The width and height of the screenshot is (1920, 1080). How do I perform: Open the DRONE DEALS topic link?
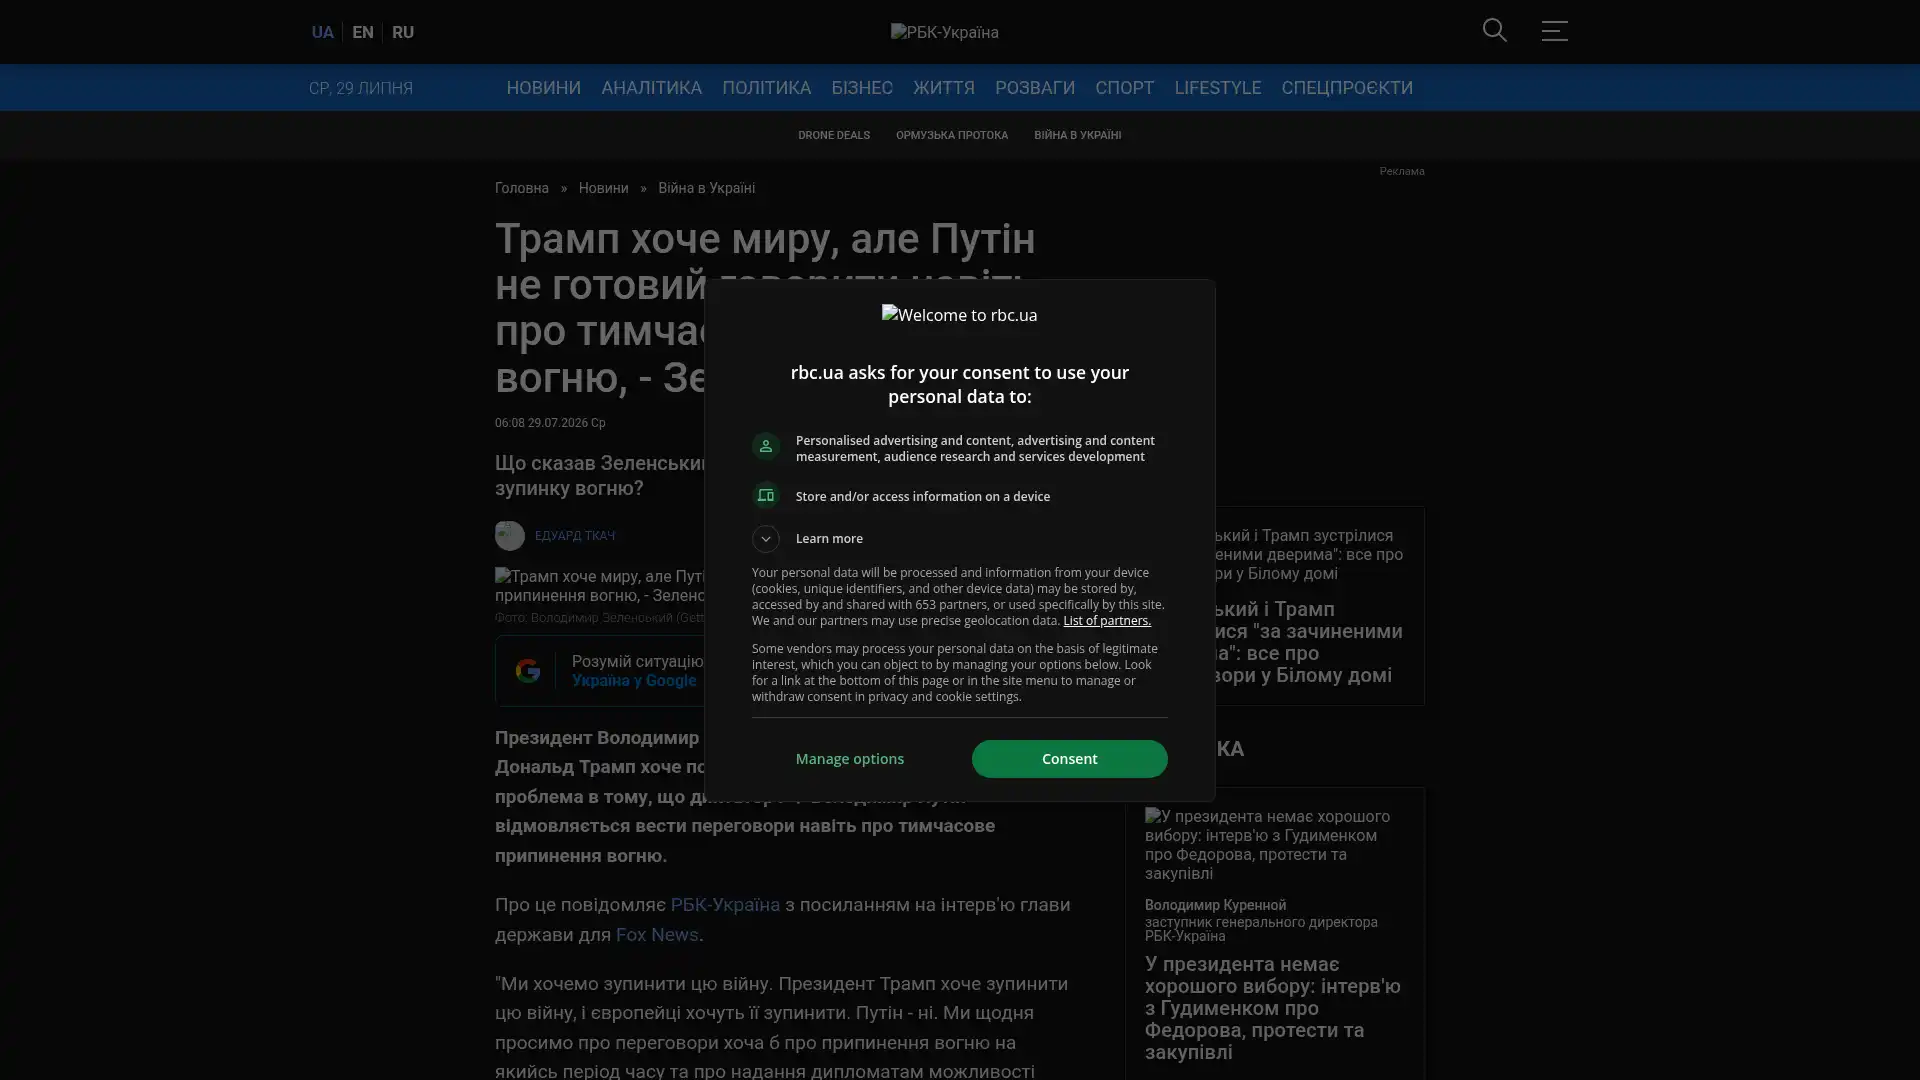[x=834, y=135]
